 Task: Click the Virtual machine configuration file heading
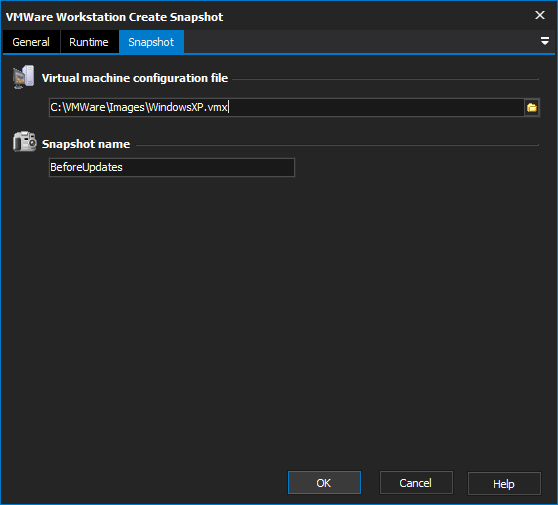click(135, 78)
